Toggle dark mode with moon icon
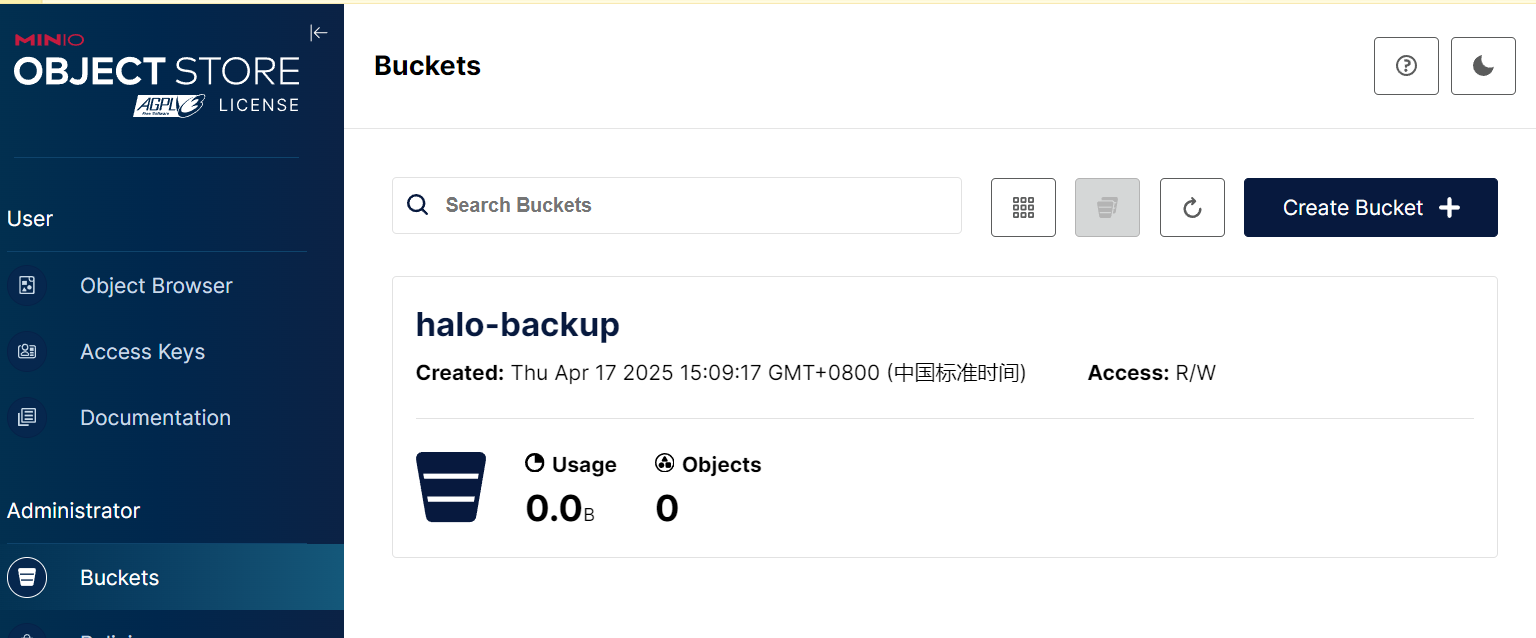Image resolution: width=1536 pixels, height=638 pixels. [1483, 66]
